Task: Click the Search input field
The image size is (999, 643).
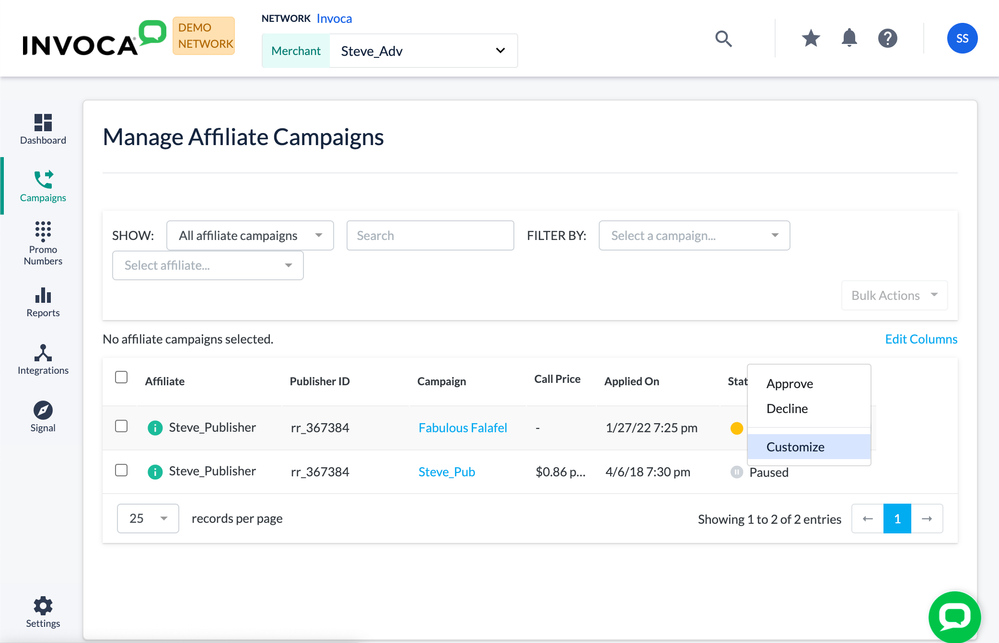Action: (430, 236)
